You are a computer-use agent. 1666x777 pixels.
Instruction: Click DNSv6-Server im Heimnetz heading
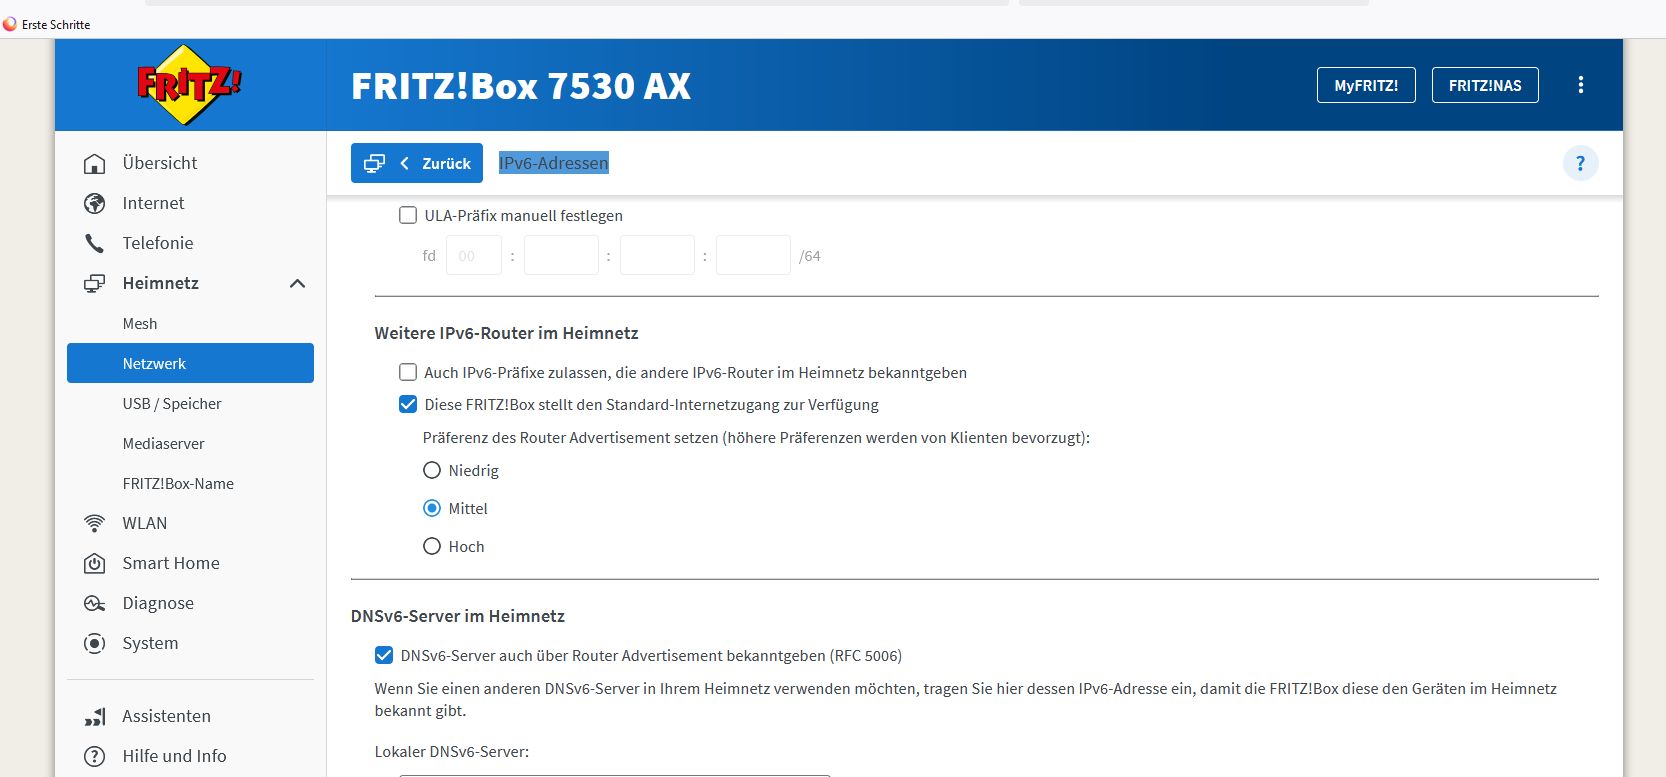point(458,616)
